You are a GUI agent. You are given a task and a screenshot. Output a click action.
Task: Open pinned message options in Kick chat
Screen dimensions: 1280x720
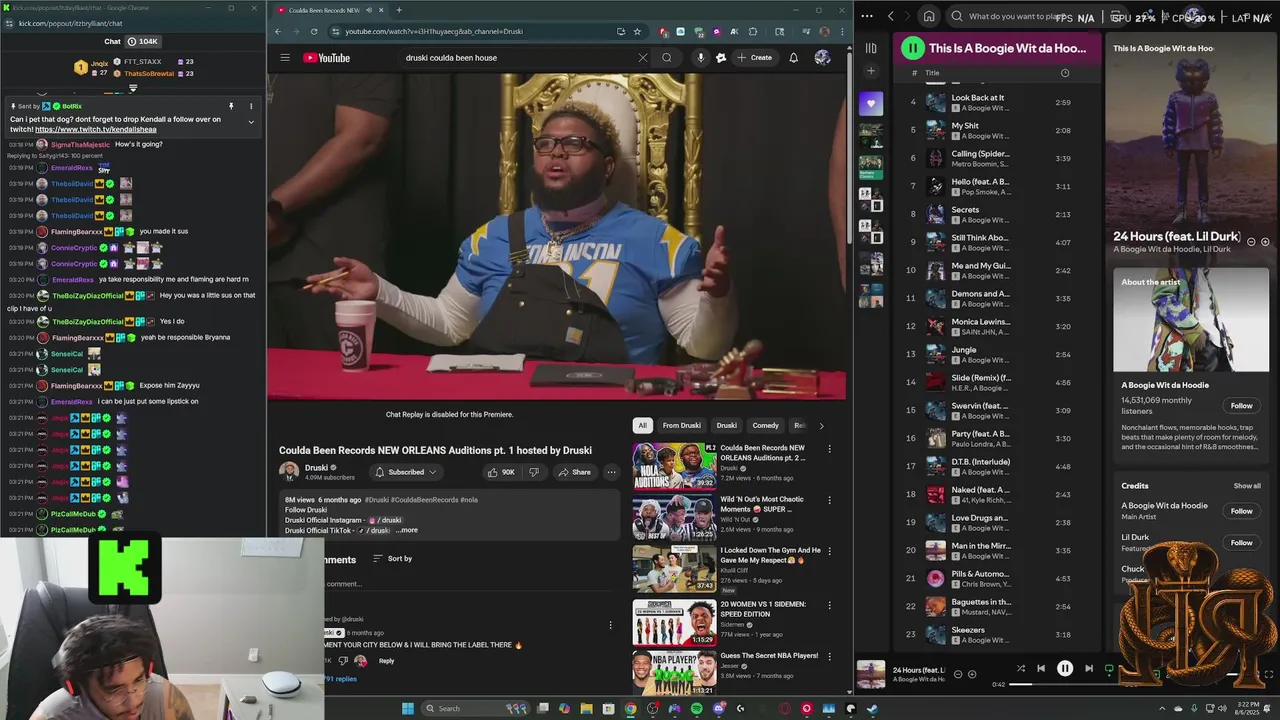pyautogui.click(x=251, y=106)
